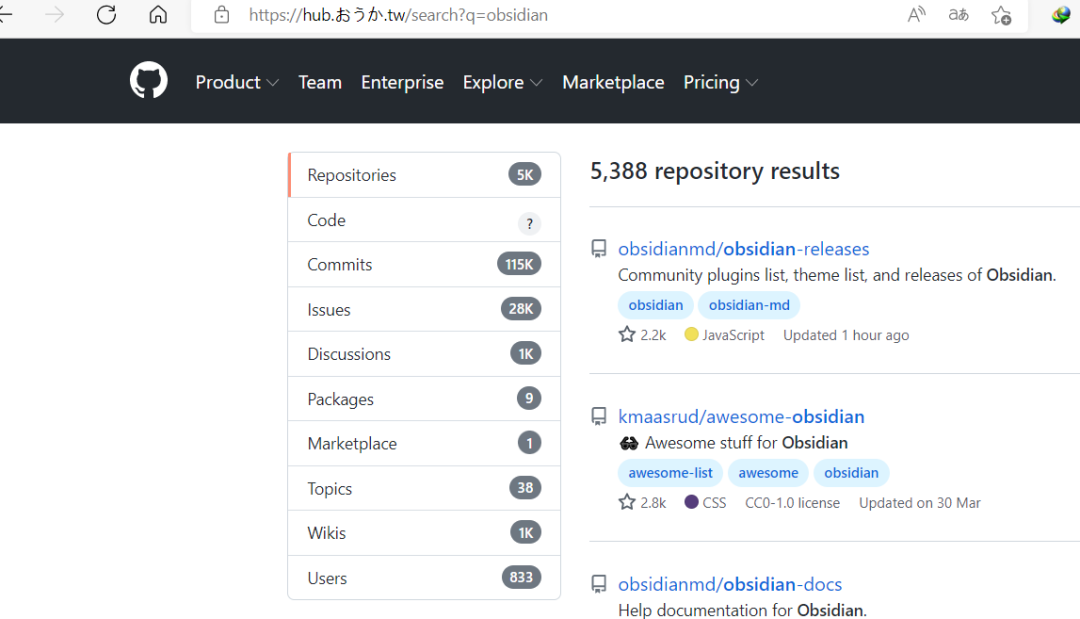
Task: Click the yellow JavaScript language dot
Action: coord(692,335)
